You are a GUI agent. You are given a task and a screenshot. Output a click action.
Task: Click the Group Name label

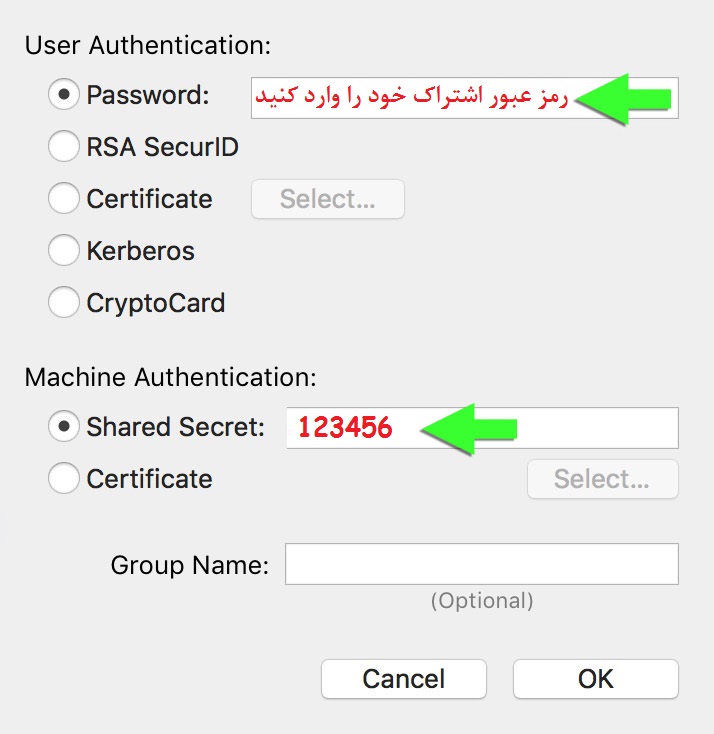[x=189, y=565]
